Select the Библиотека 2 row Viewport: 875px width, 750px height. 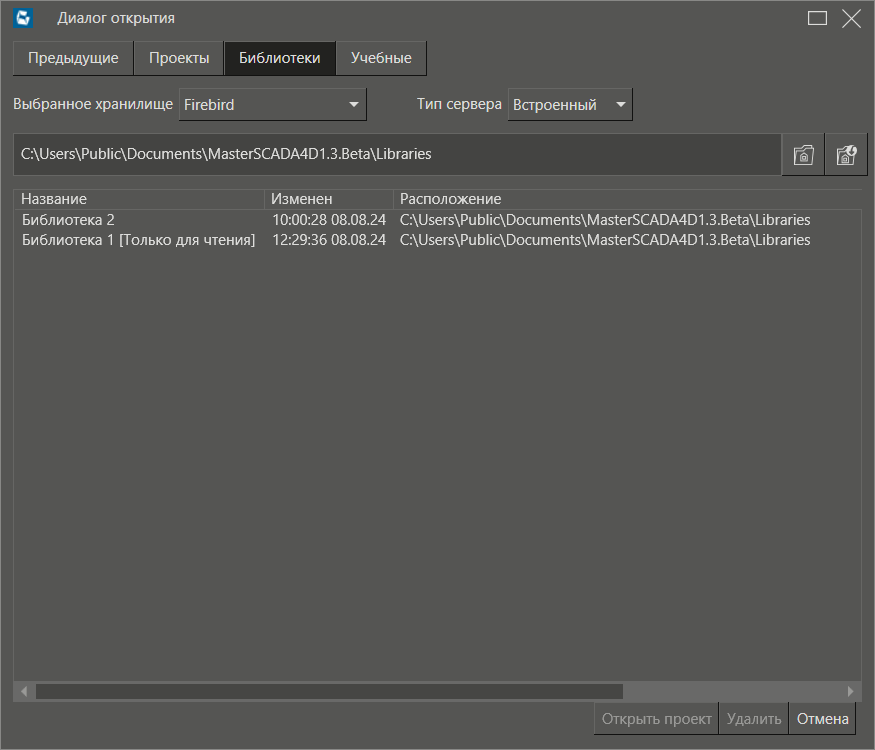(68, 220)
